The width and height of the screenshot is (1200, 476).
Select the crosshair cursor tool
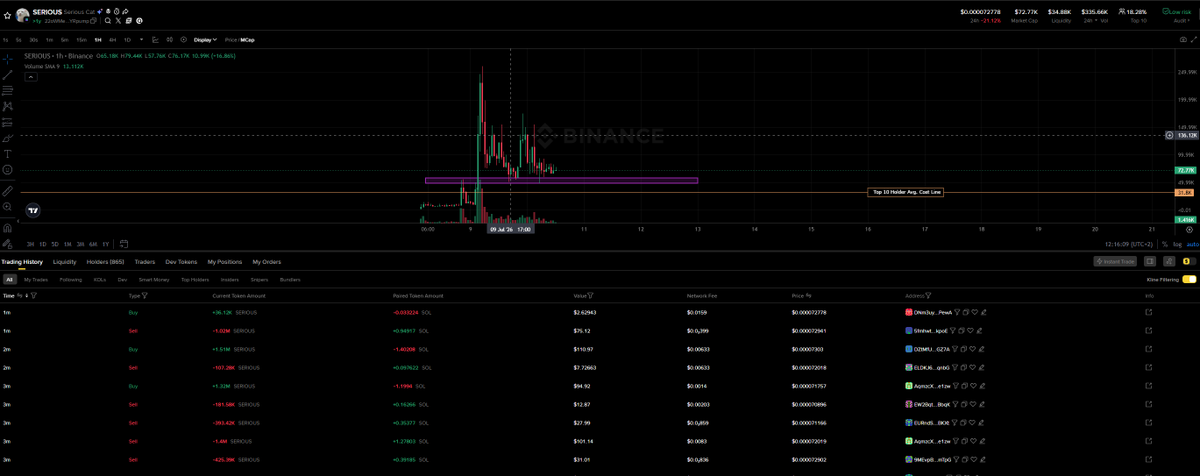pos(8,58)
